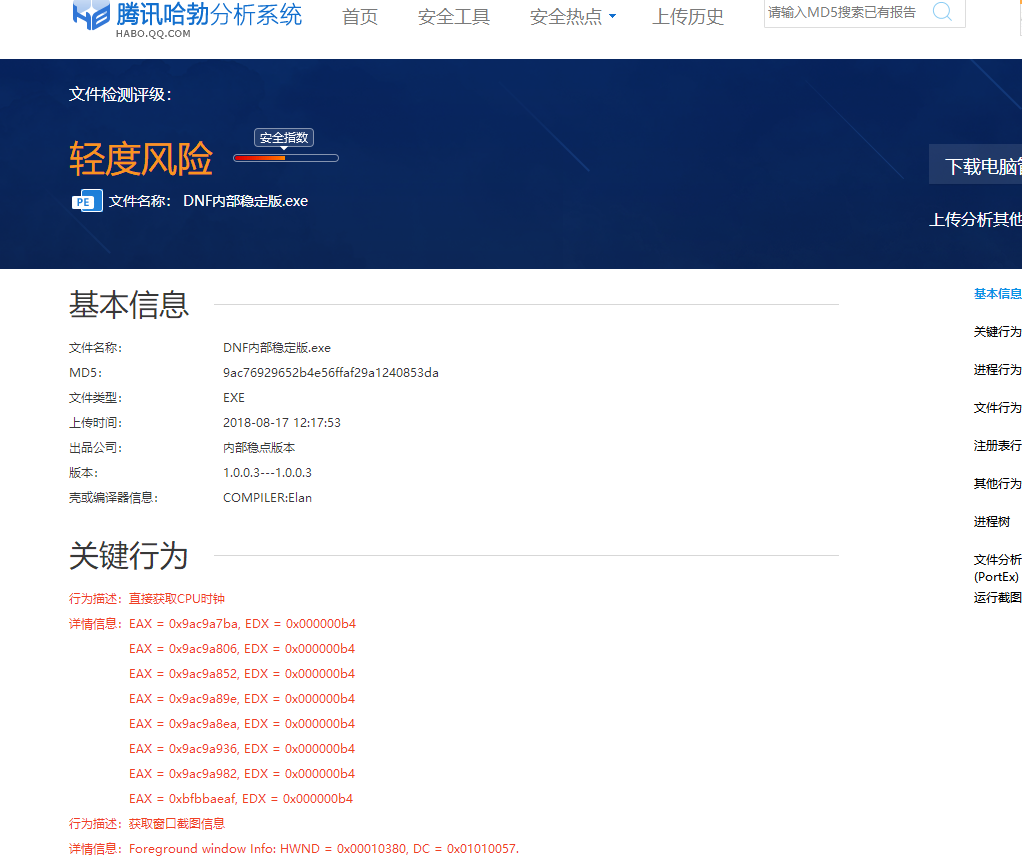1022x864 pixels.
Task: Jump to the 进程树 section in sidebar
Action: click(991, 521)
